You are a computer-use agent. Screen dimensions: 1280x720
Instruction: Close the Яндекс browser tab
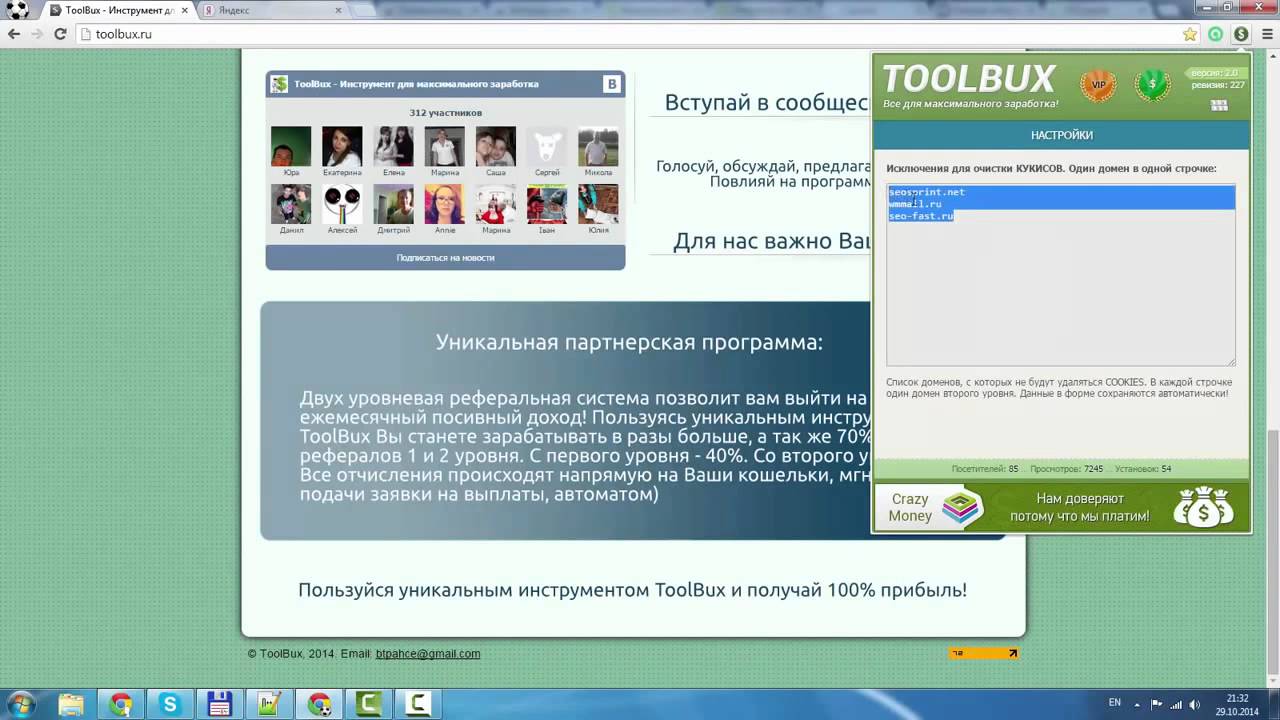point(338,10)
